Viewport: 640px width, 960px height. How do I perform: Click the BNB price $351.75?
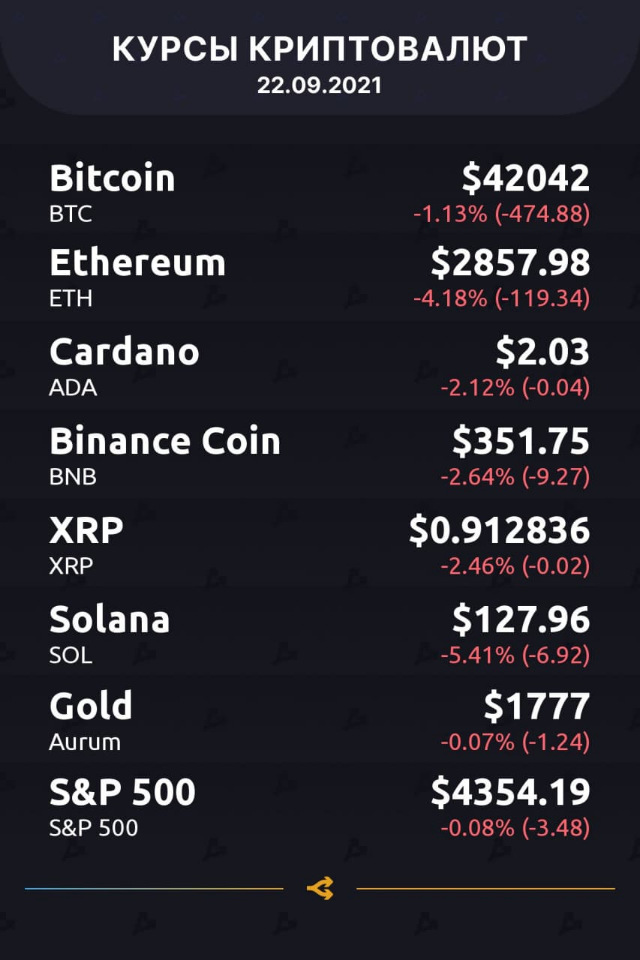point(521,441)
